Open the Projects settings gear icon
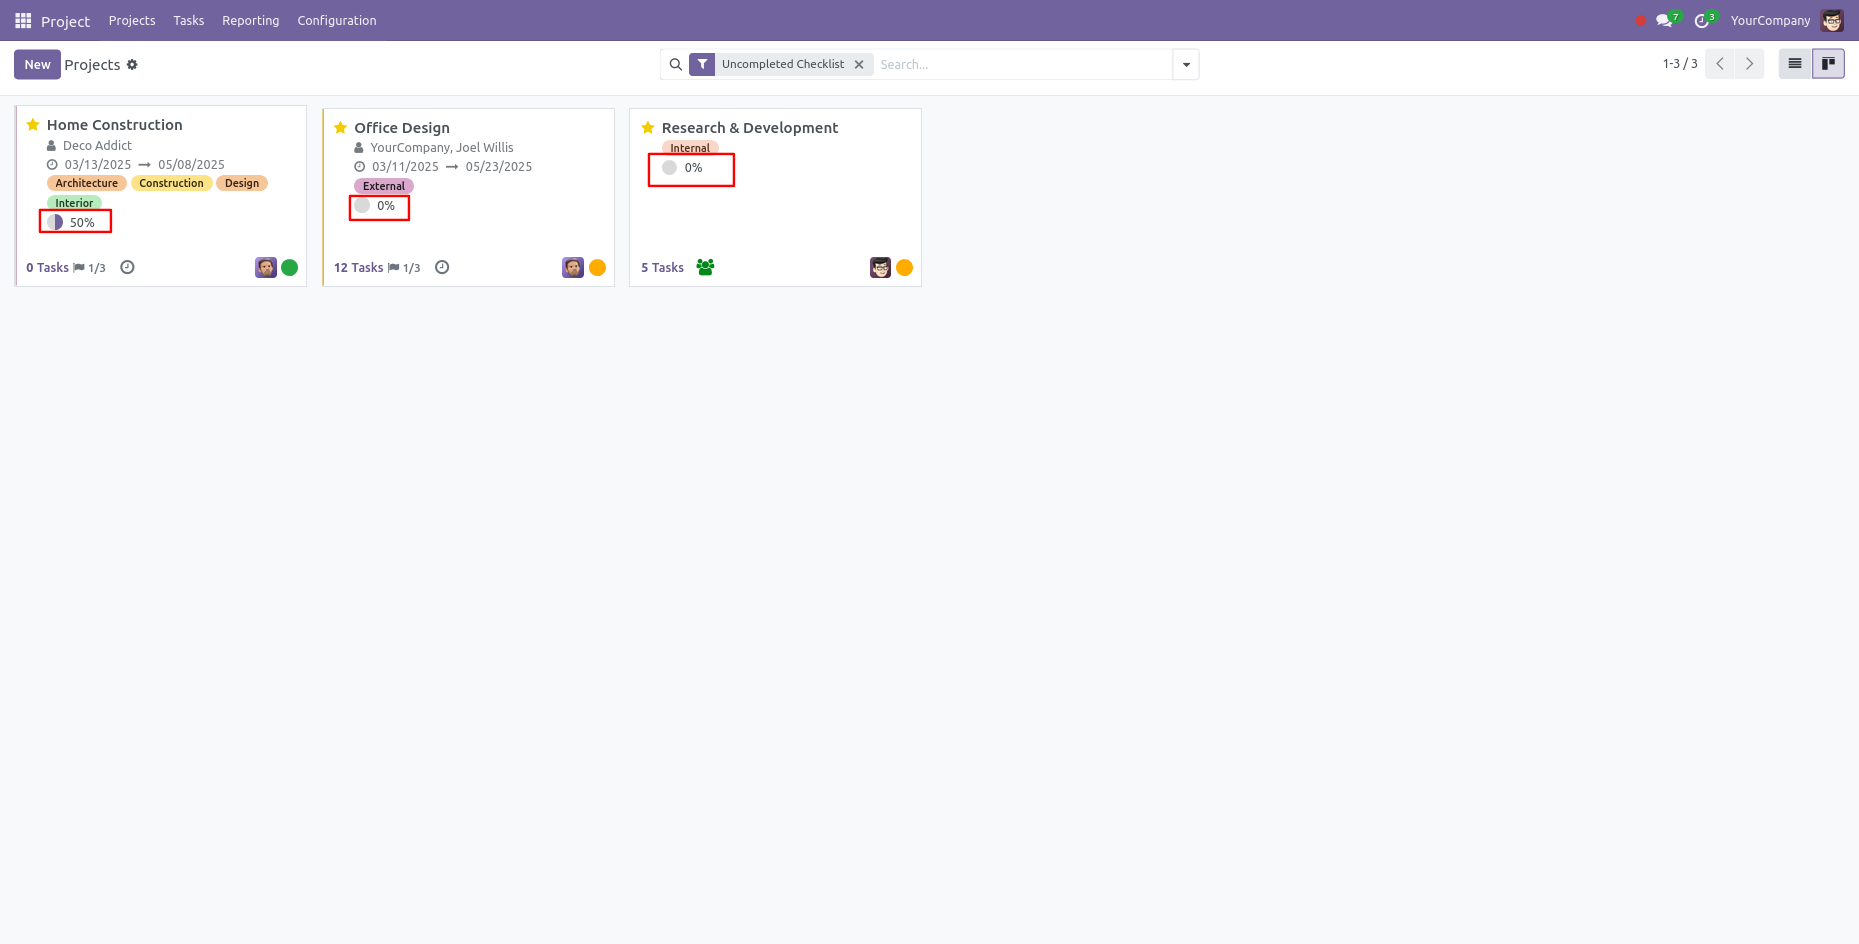Viewport: 1859px width, 944px height. [132, 65]
